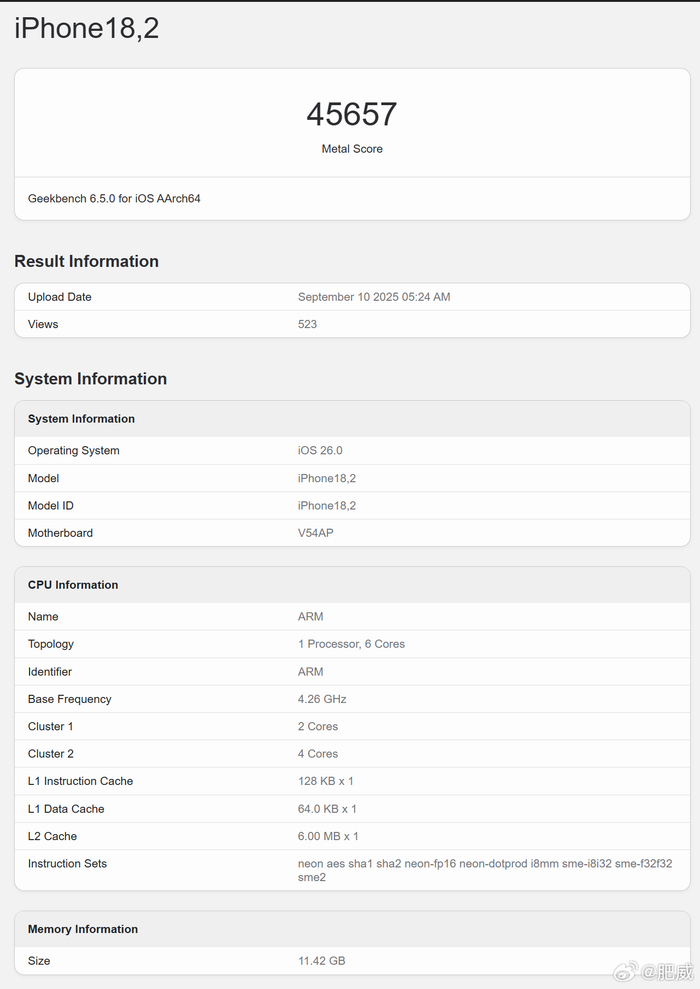The width and height of the screenshot is (700, 989).
Task: Select ARM value in the Identifier row
Action: [310, 672]
